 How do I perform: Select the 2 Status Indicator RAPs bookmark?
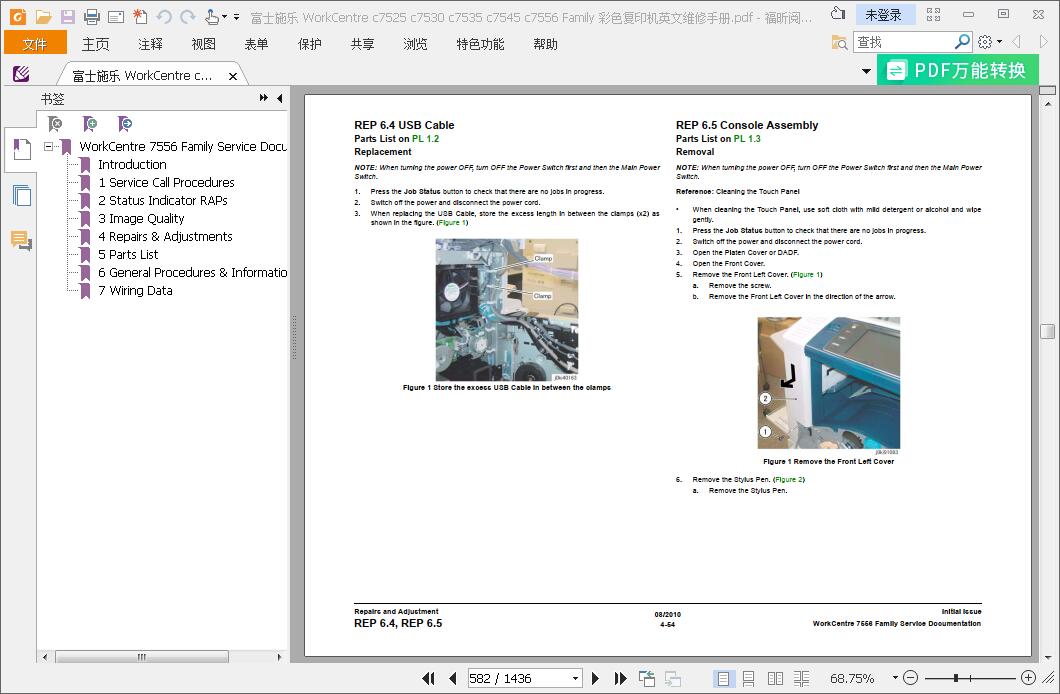click(162, 201)
